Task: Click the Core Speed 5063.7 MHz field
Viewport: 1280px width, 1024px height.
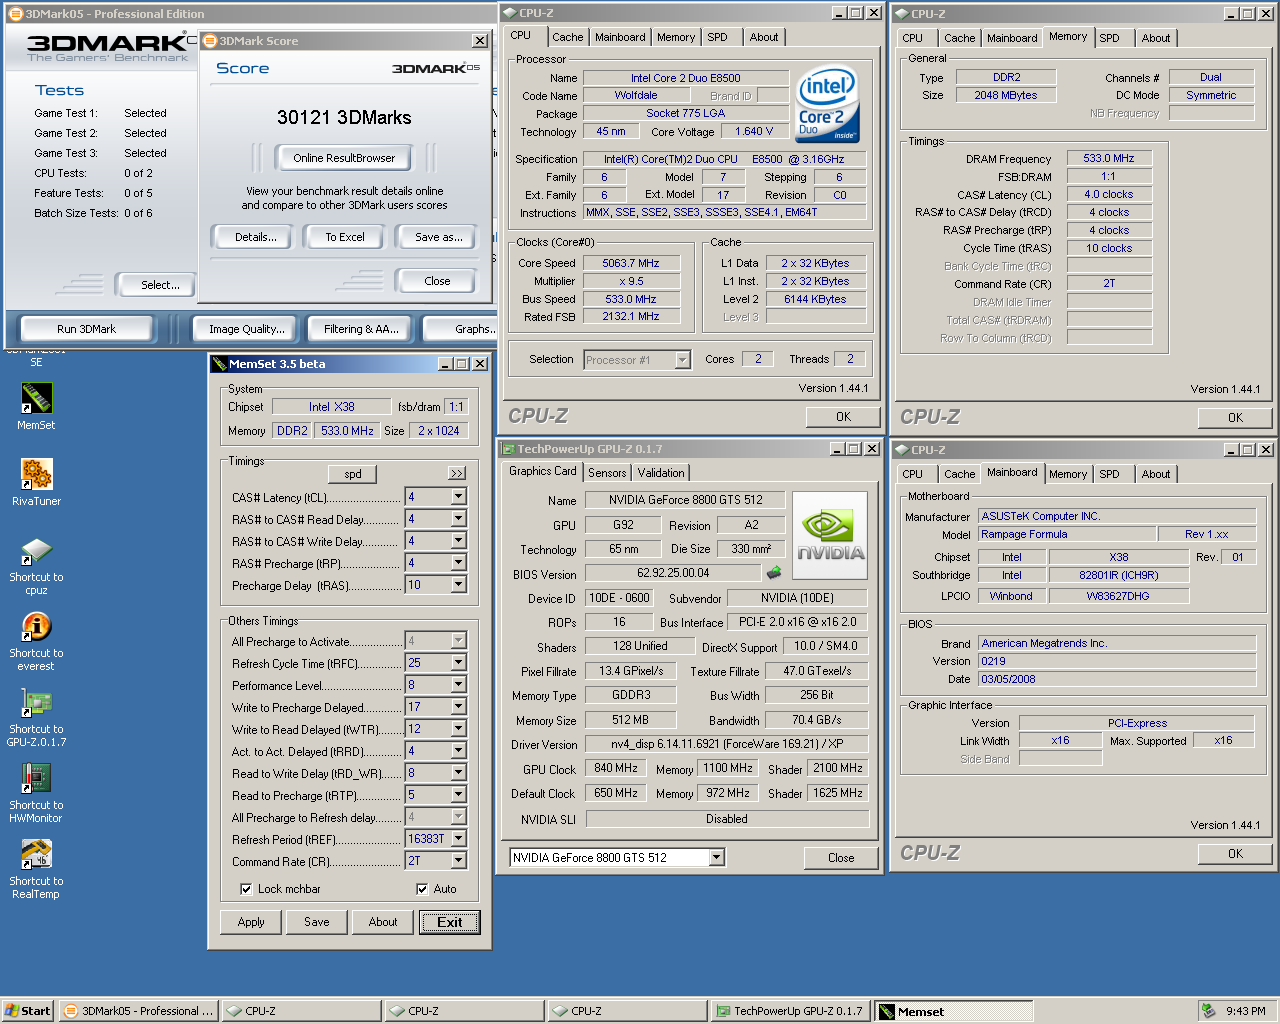Action: pos(631,263)
